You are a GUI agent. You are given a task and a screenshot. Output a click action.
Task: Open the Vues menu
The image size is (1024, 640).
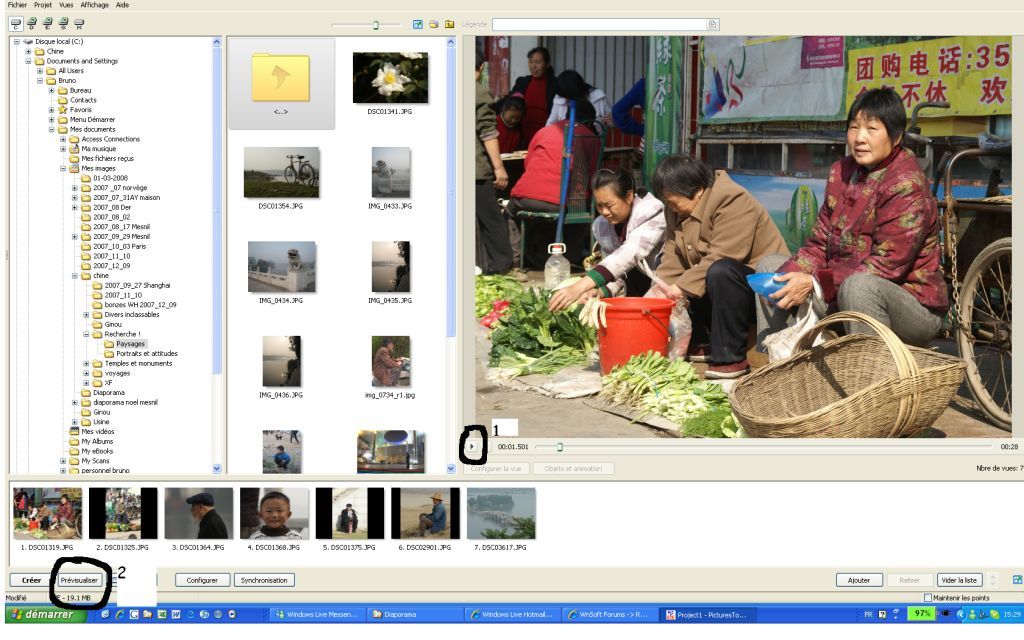click(x=66, y=5)
